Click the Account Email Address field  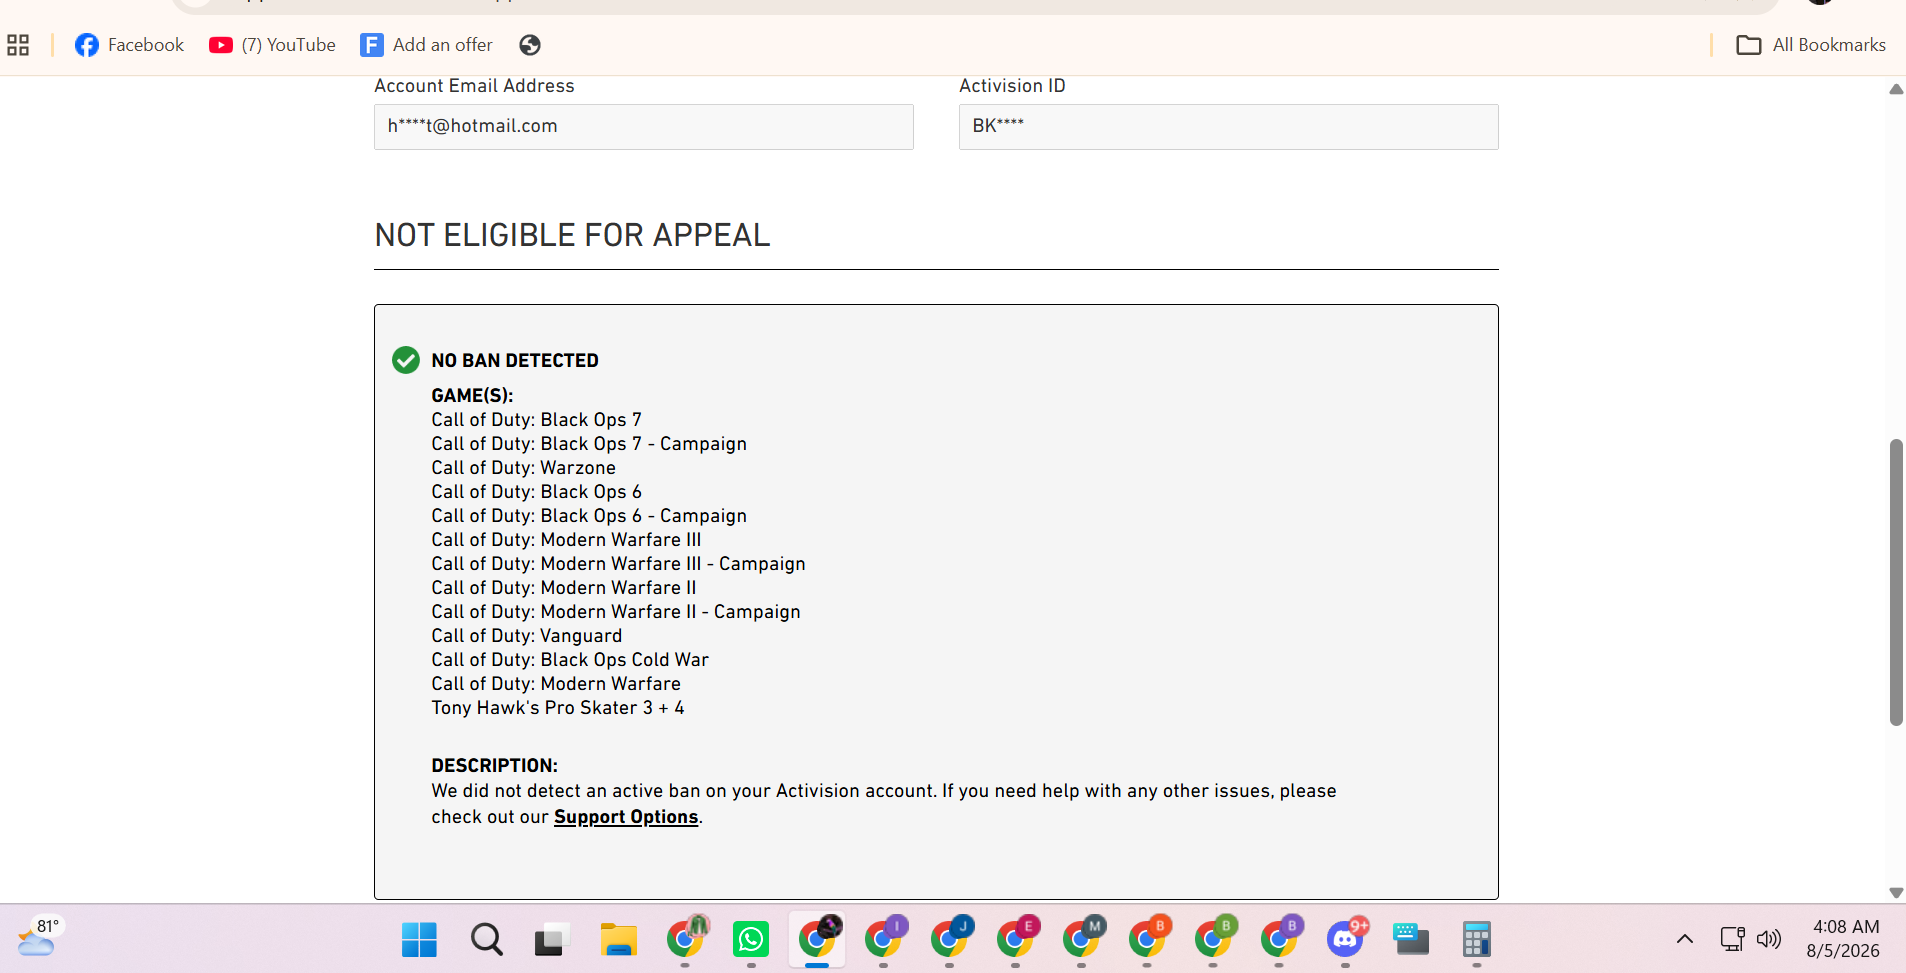tap(644, 127)
